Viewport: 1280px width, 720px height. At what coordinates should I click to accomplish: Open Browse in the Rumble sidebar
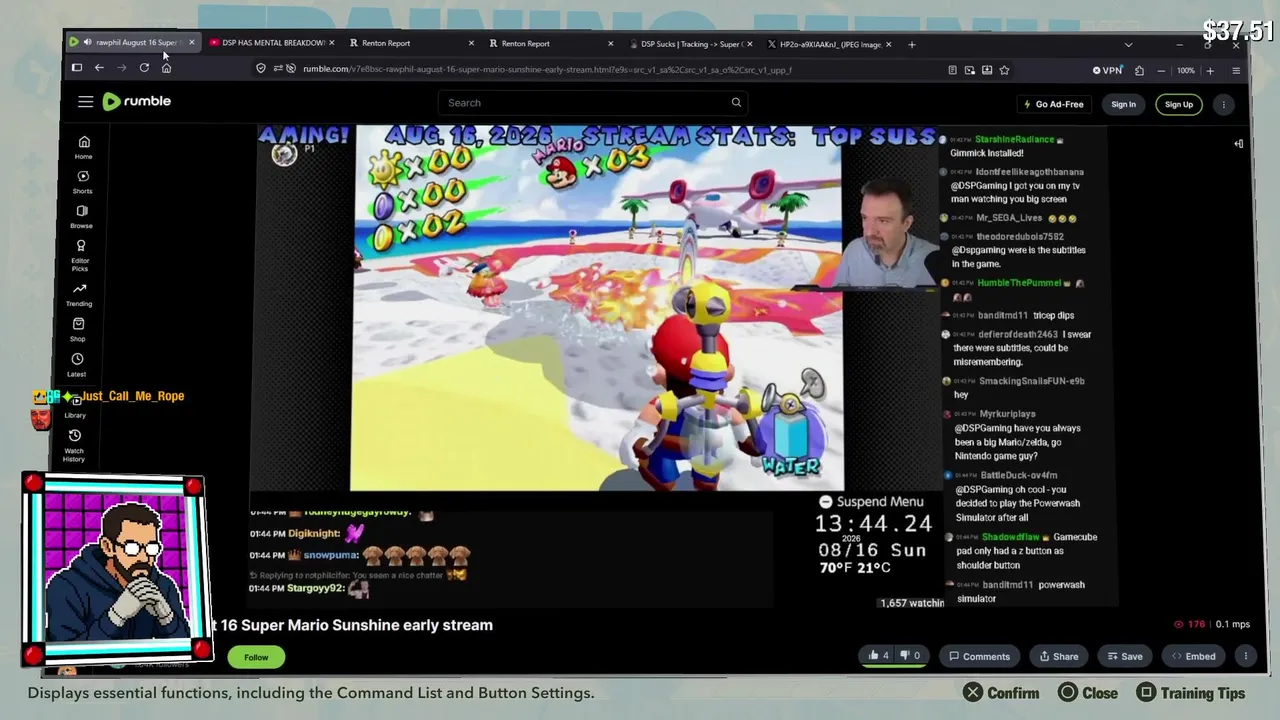[x=82, y=217]
